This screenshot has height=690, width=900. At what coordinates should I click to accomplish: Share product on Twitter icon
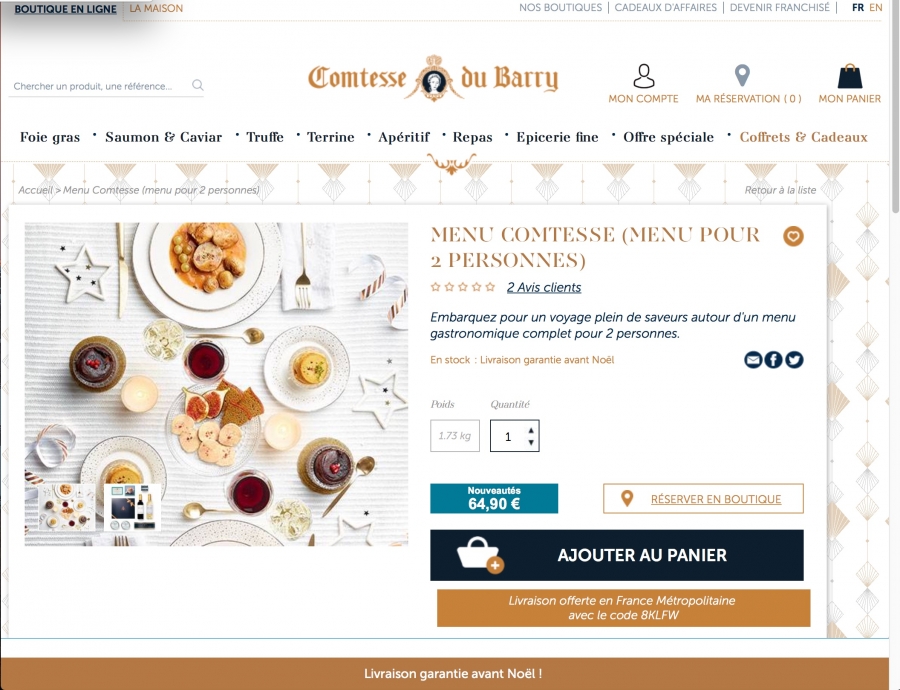[x=794, y=360]
